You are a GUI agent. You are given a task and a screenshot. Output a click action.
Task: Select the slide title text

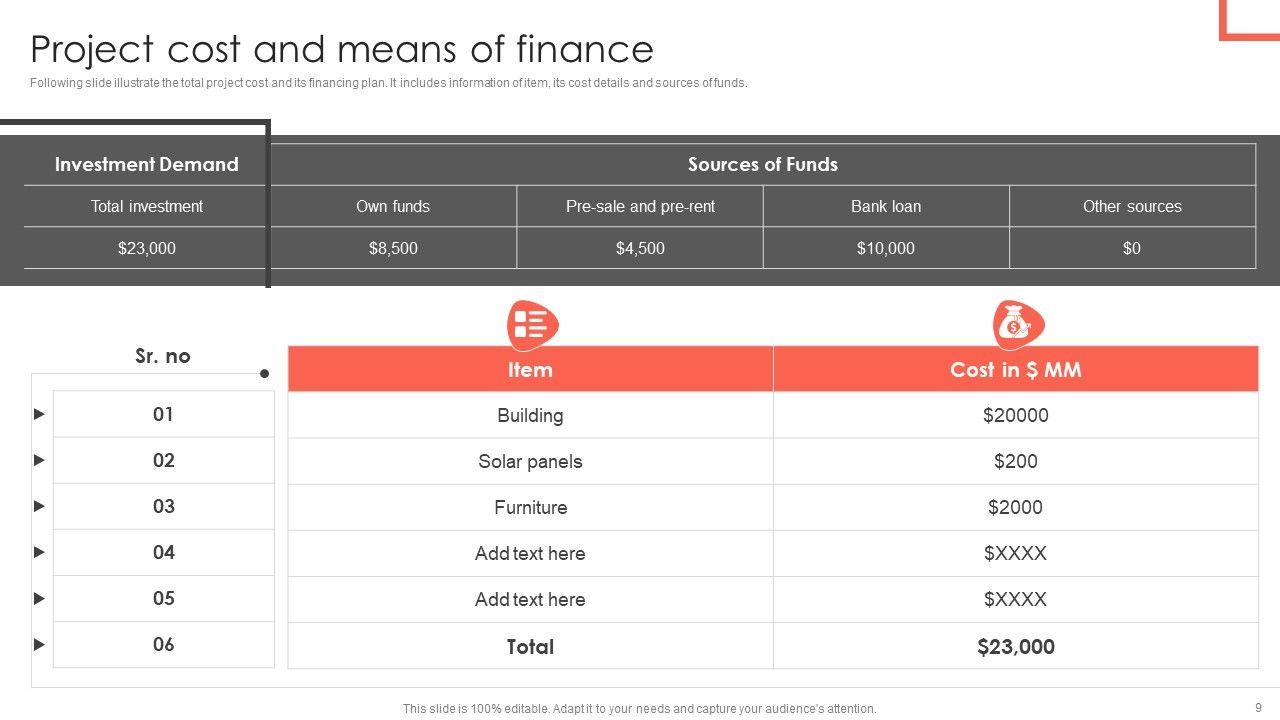(x=342, y=49)
